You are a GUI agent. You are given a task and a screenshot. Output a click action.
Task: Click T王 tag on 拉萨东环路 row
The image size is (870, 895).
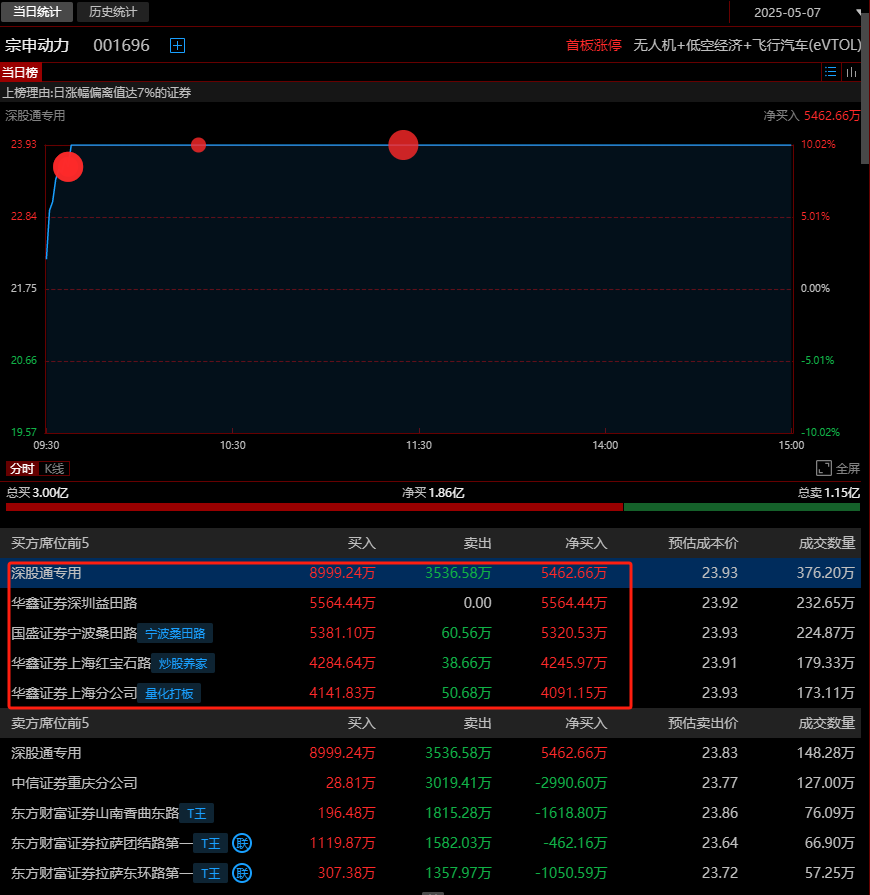pyautogui.click(x=211, y=874)
